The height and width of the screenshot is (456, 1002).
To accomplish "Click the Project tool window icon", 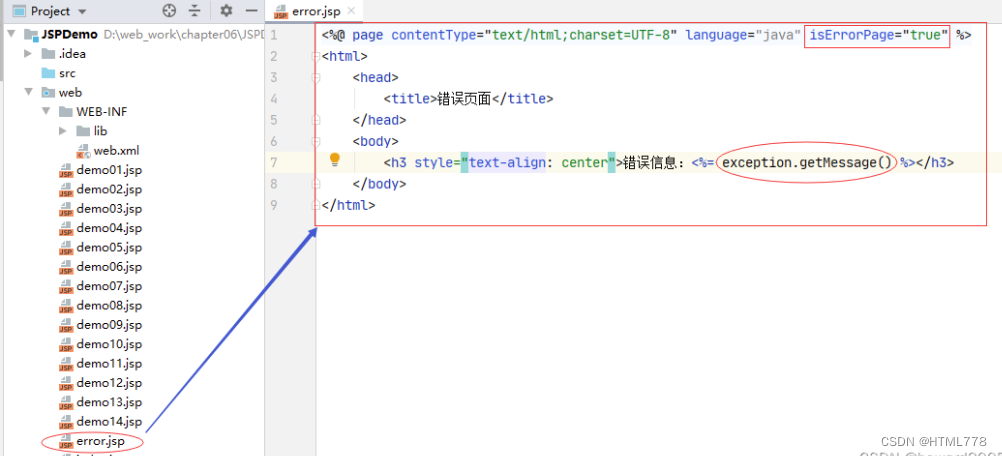I will (20, 11).
